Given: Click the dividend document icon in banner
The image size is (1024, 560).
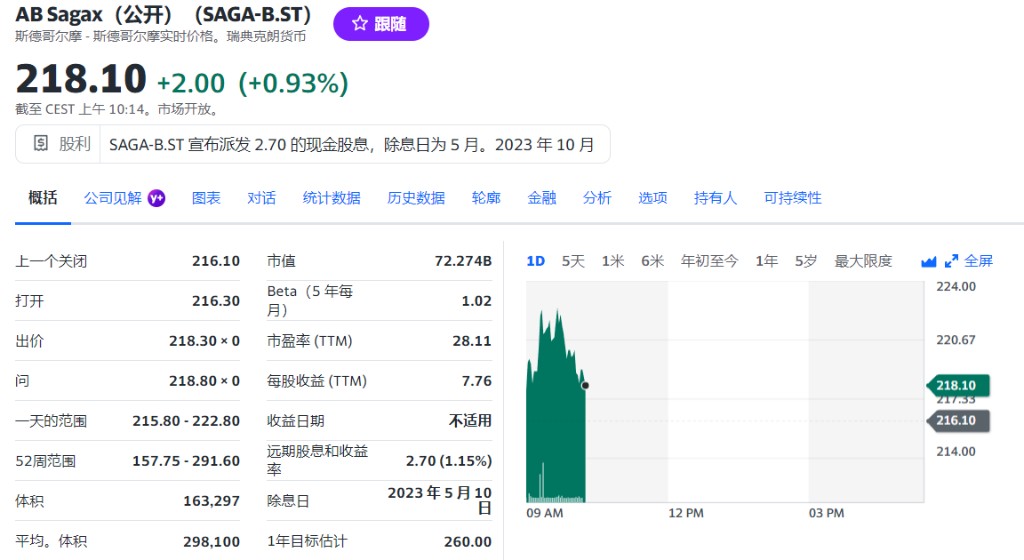Looking at the screenshot, I should pyautogui.click(x=40, y=144).
